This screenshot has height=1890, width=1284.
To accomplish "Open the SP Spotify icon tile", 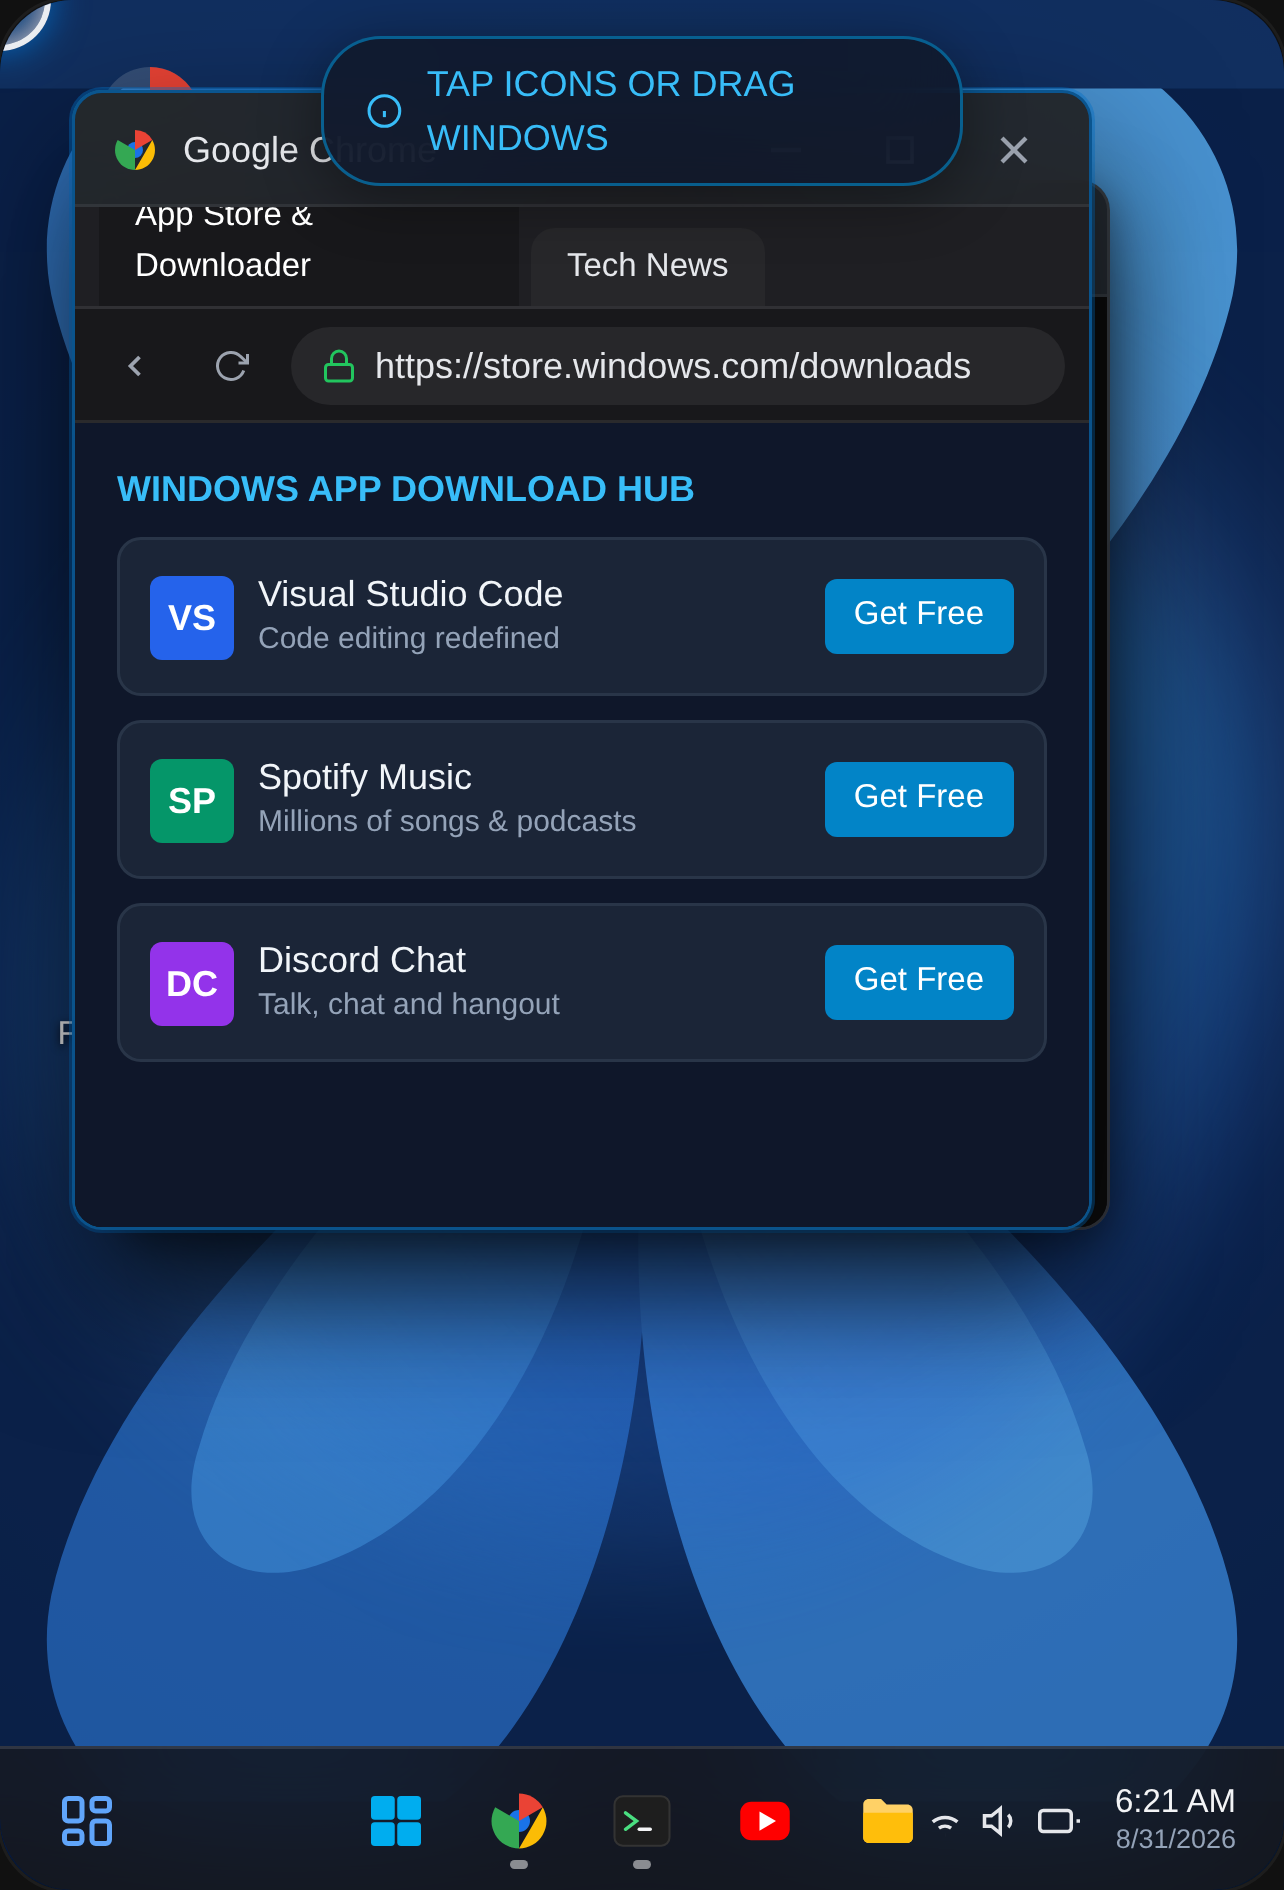I will (x=192, y=801).
